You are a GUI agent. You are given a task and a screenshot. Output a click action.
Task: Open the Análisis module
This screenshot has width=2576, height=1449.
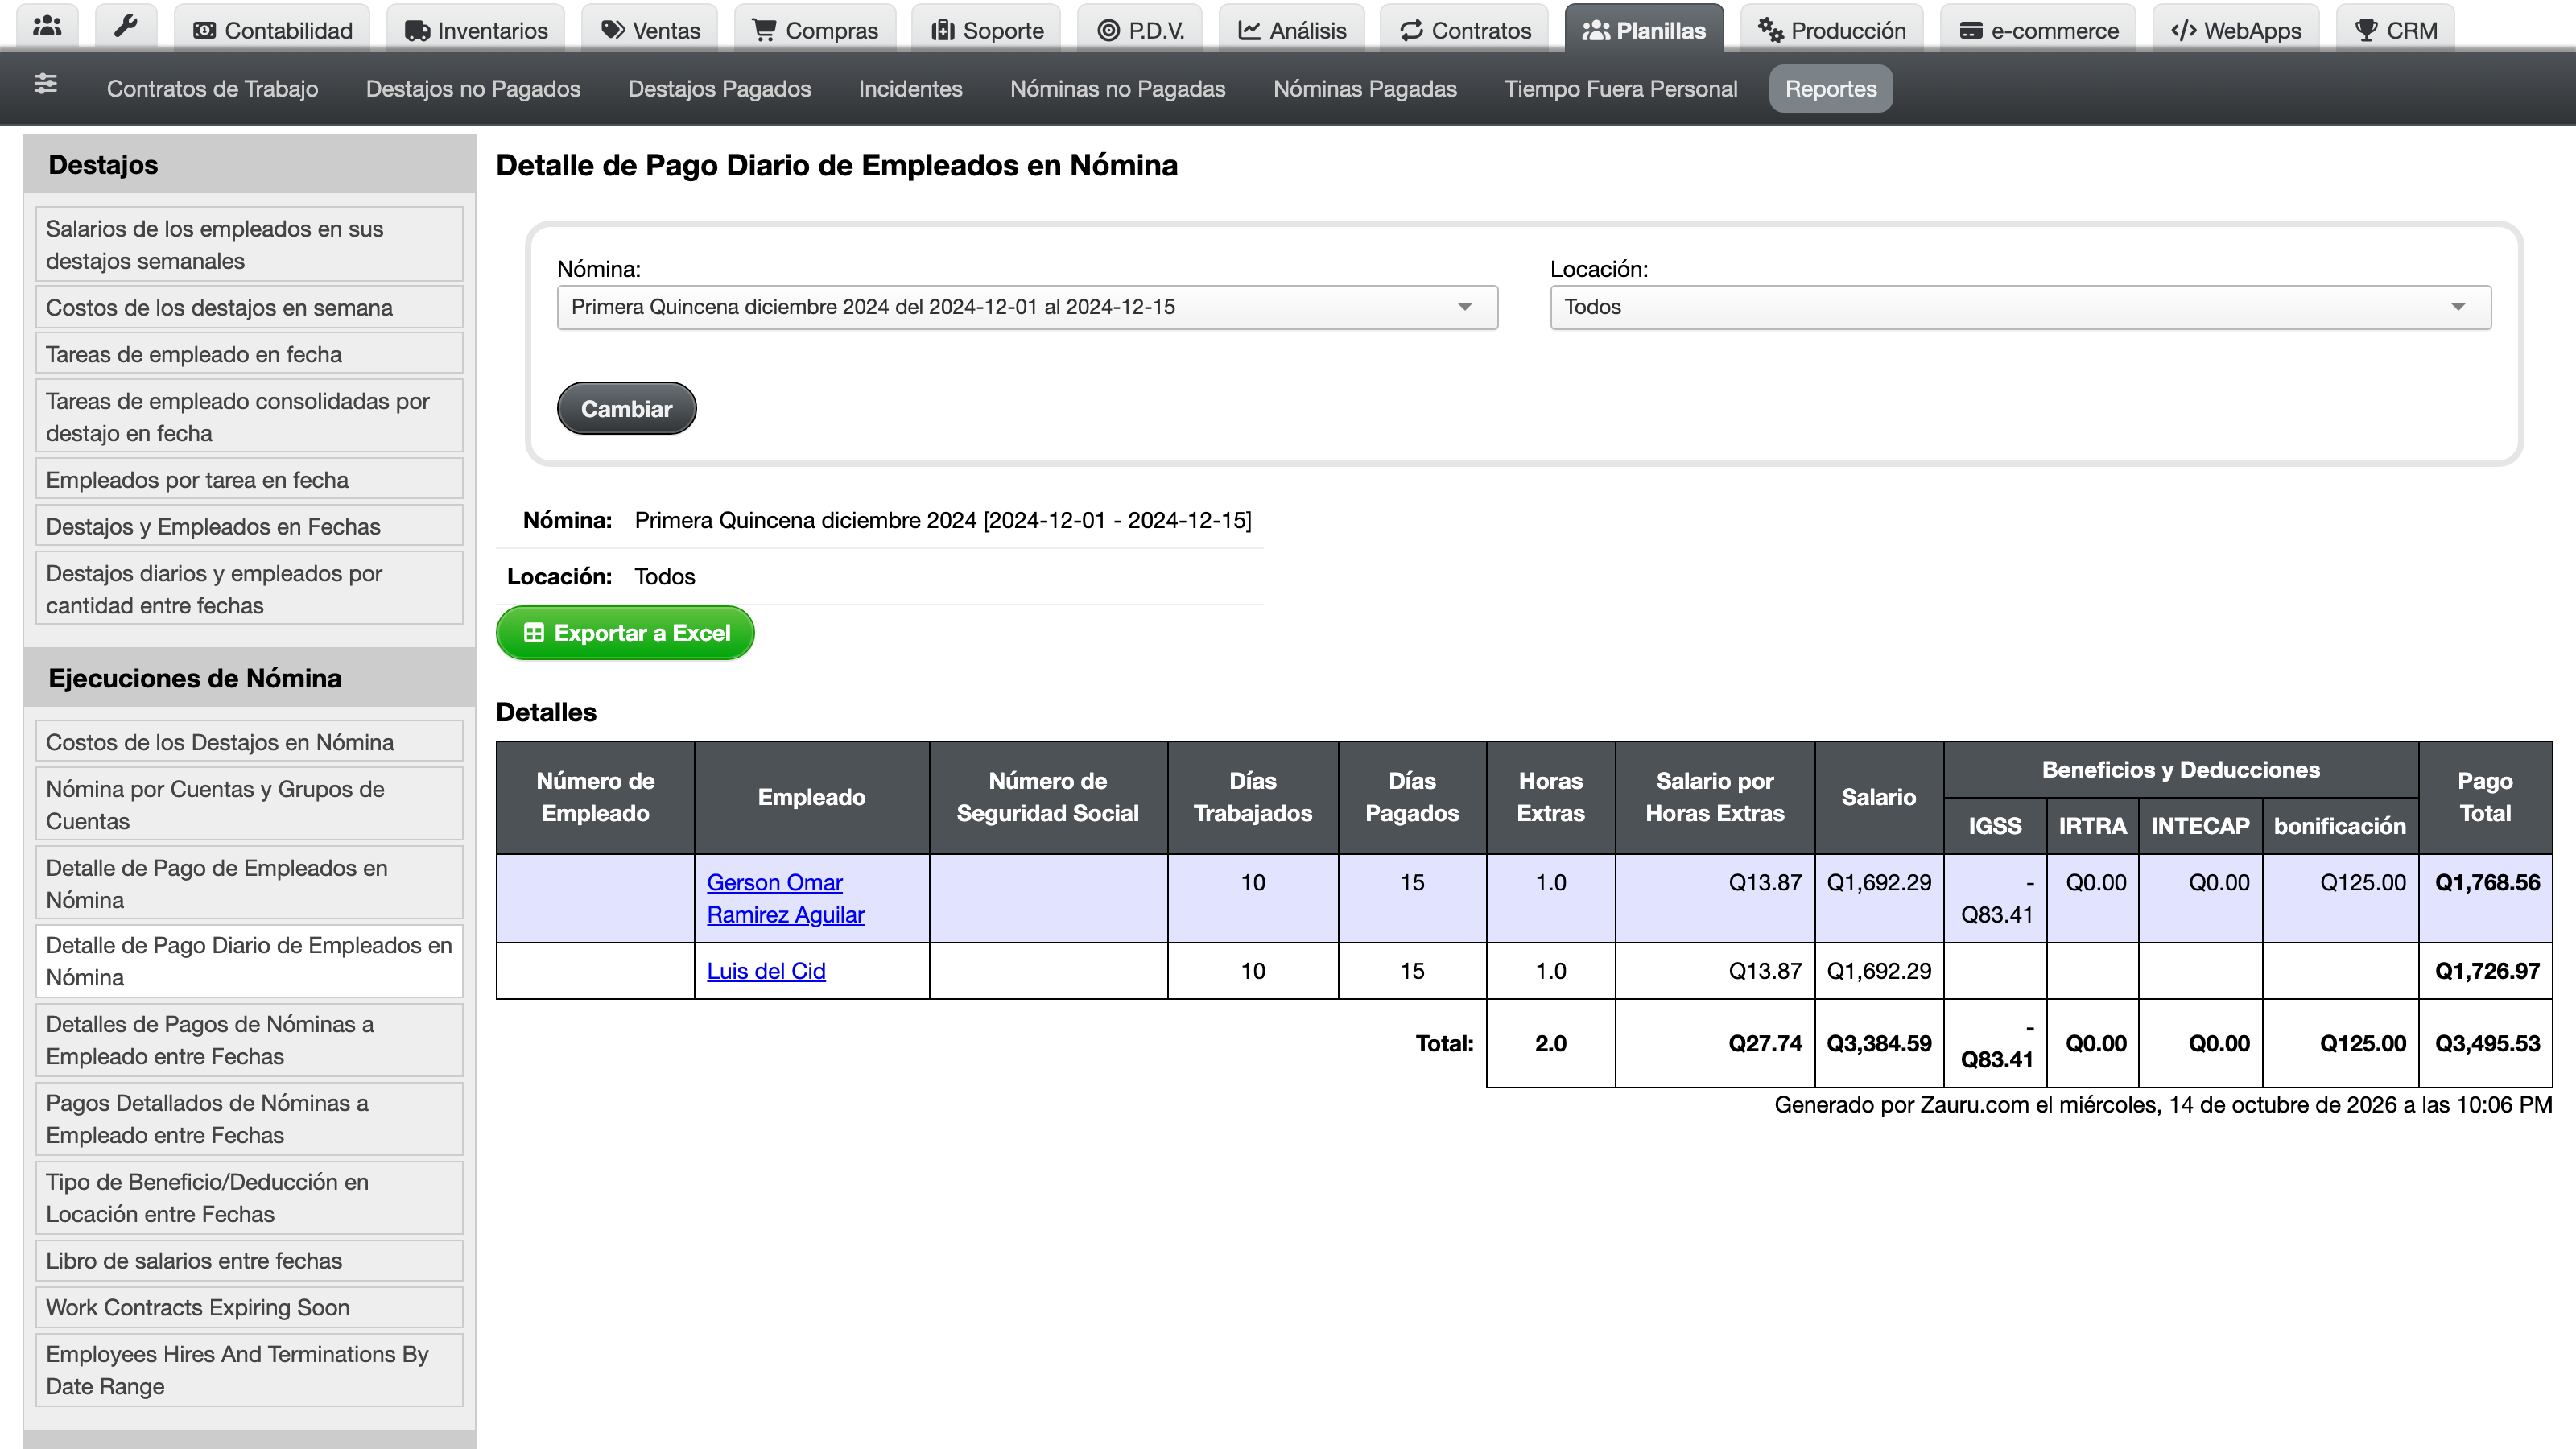click(1292, 30)
